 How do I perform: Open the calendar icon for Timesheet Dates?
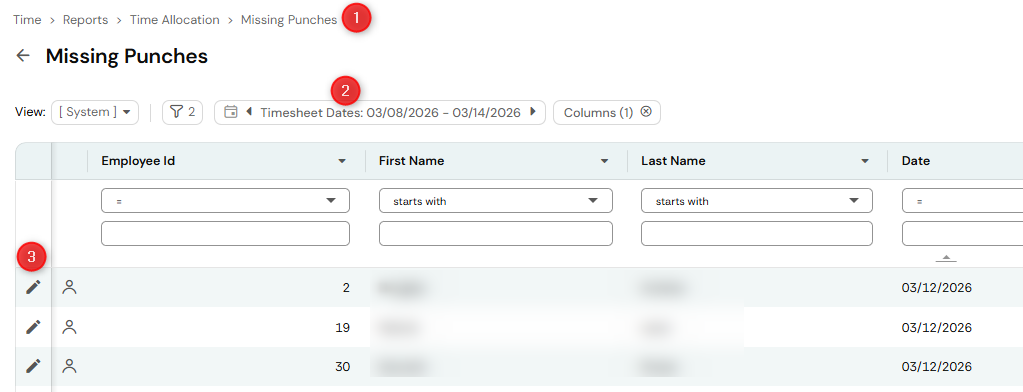(x=230, y=112)
